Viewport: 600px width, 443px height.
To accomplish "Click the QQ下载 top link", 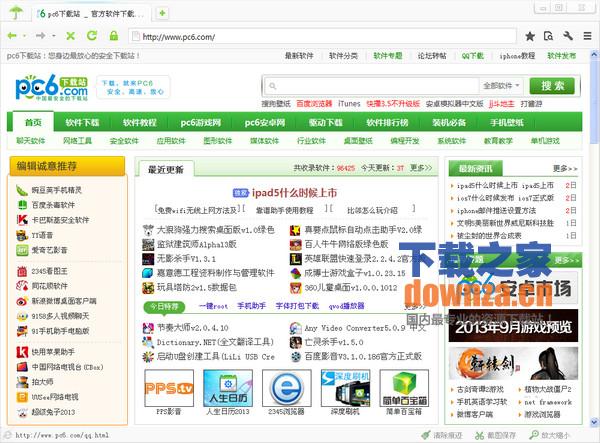I will point(473,56).
